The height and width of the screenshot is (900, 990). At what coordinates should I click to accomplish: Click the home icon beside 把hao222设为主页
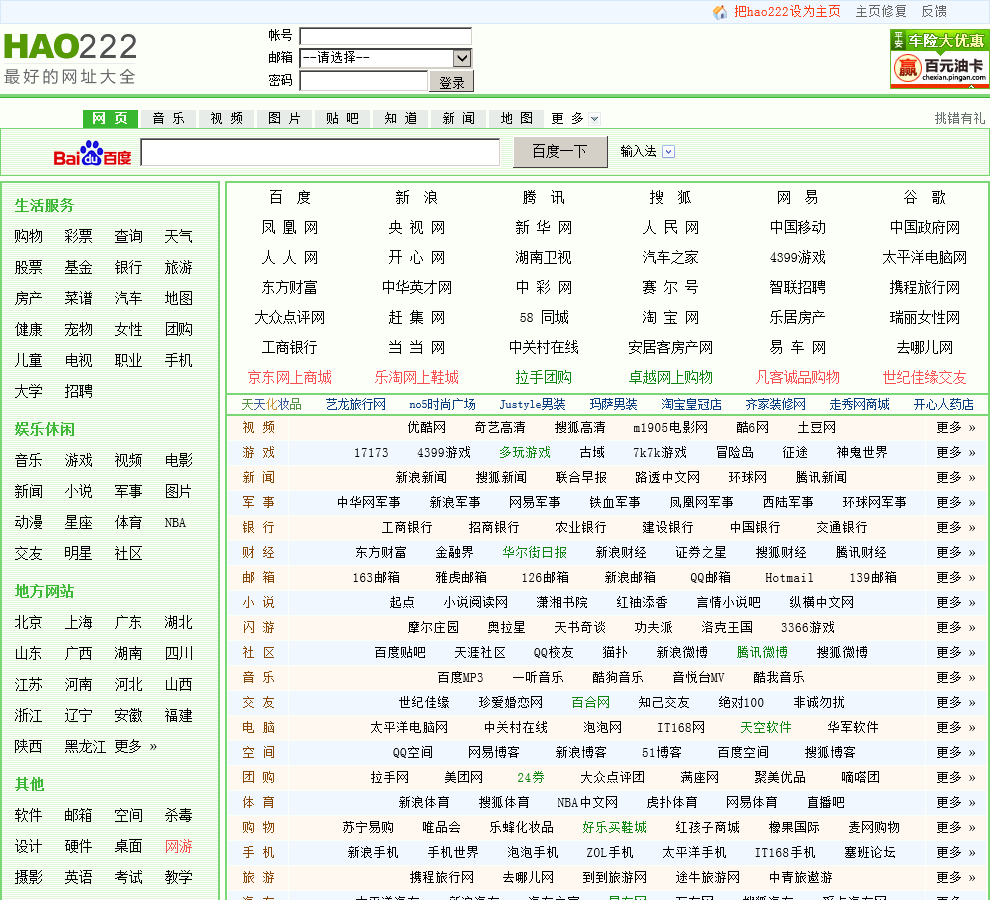(720, 12)
